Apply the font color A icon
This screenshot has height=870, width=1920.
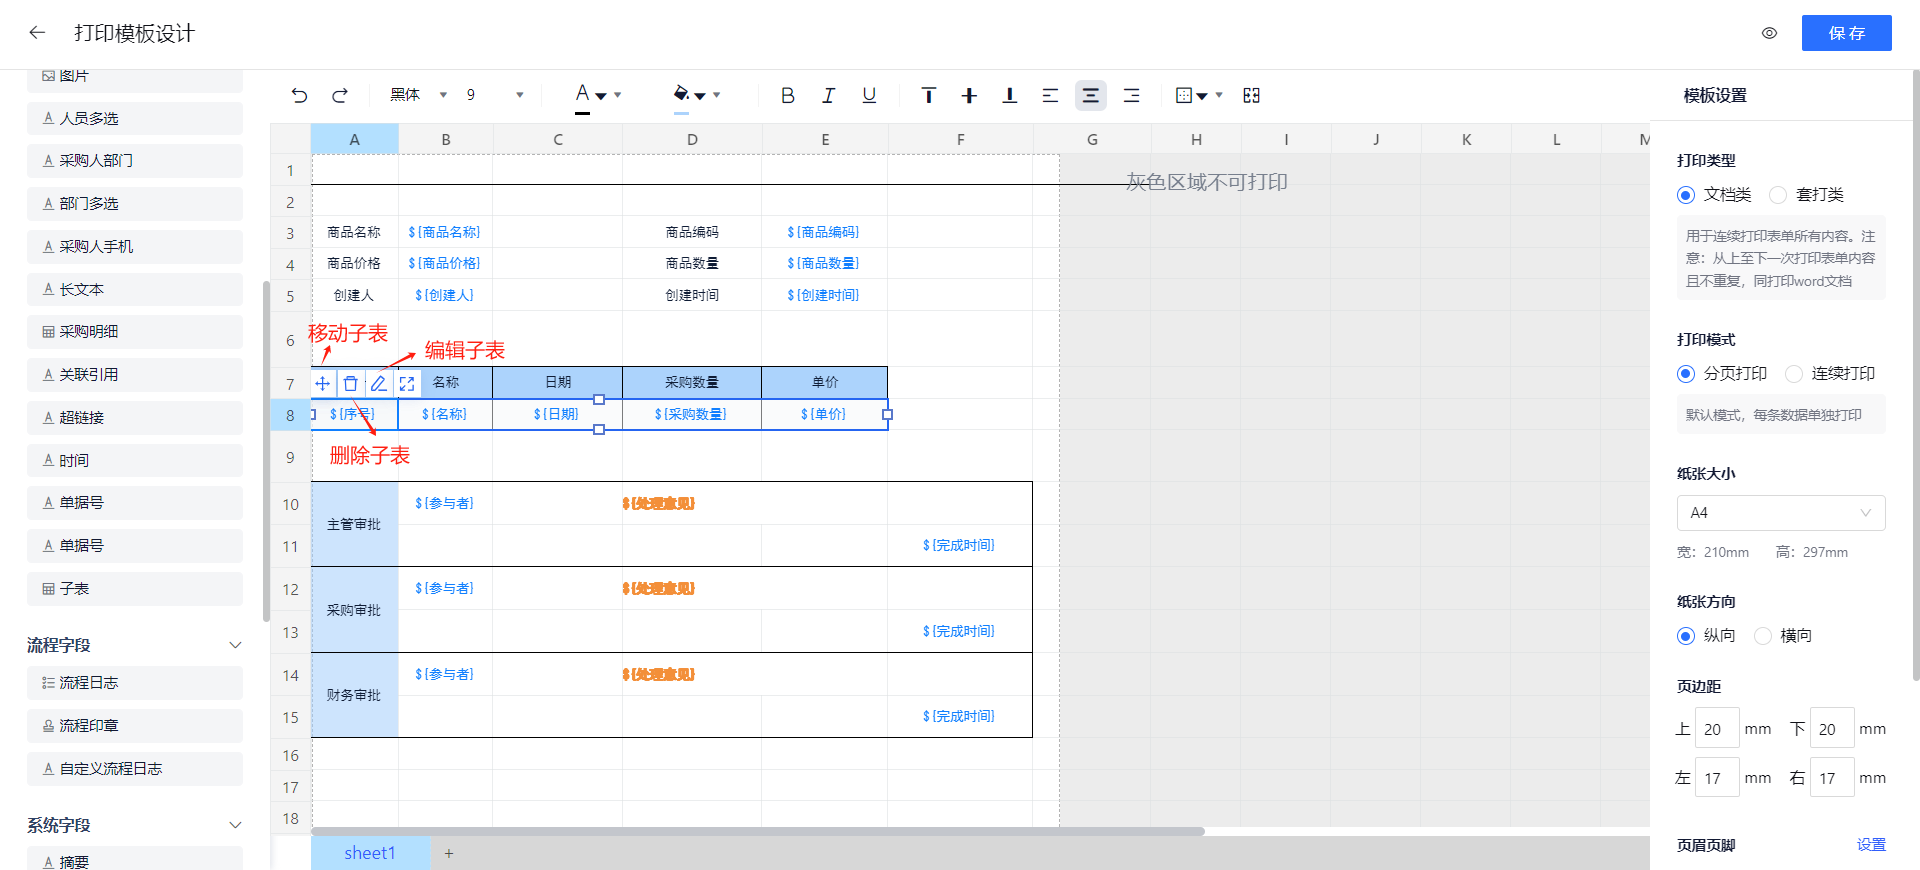(x=583, y=95)
